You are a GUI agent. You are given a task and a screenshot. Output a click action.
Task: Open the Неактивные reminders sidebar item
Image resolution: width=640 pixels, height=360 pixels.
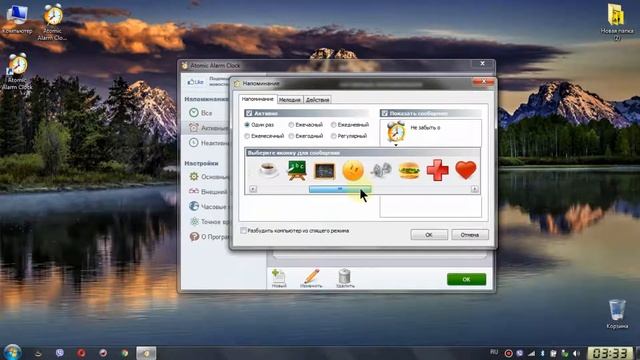tap(208, 143)
